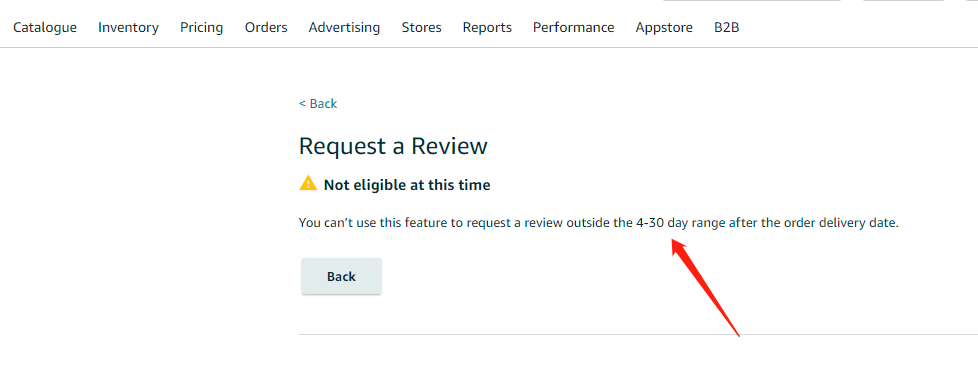The width and height of the screenshot is (978, 382).
Task: Click the grey Back button
Action: (341, 276)
